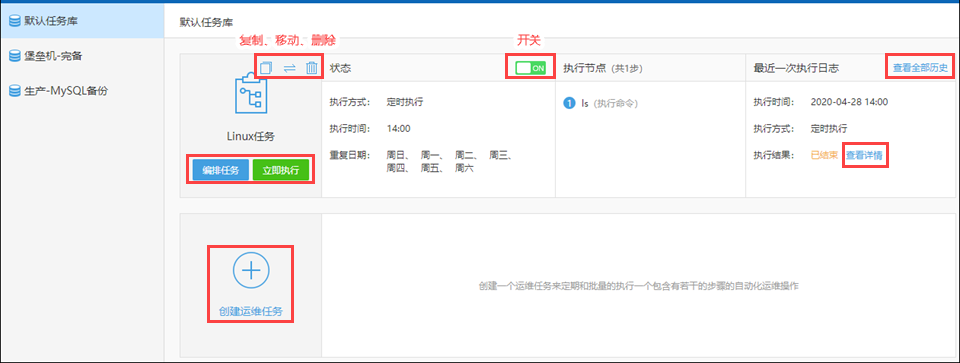Click 创建运维任务 link text
The width and height of the screenshot is (960, 363).
click(x=250, y=311)
